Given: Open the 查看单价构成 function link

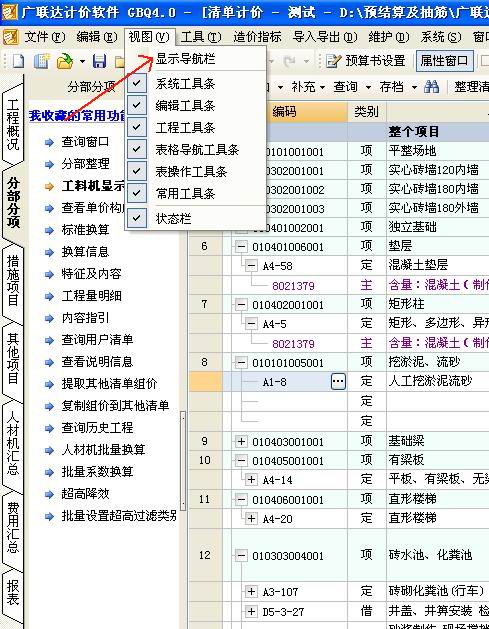Looking at the screenshot, I should (93, 208).
